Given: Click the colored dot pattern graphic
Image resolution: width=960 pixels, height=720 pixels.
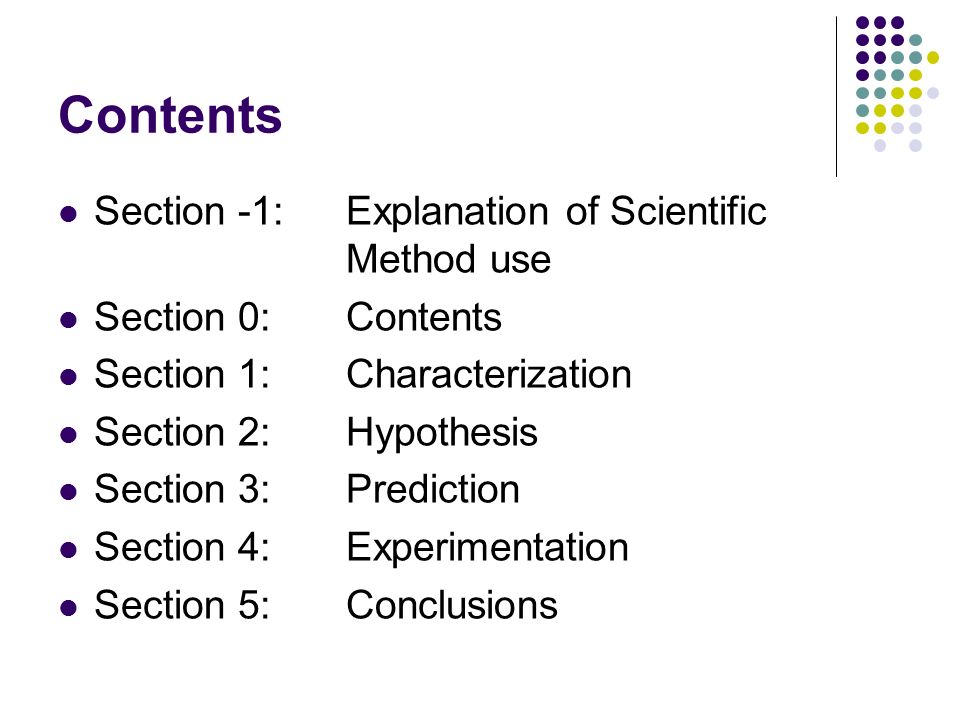Looking at the screenshot, I should 897,84.
